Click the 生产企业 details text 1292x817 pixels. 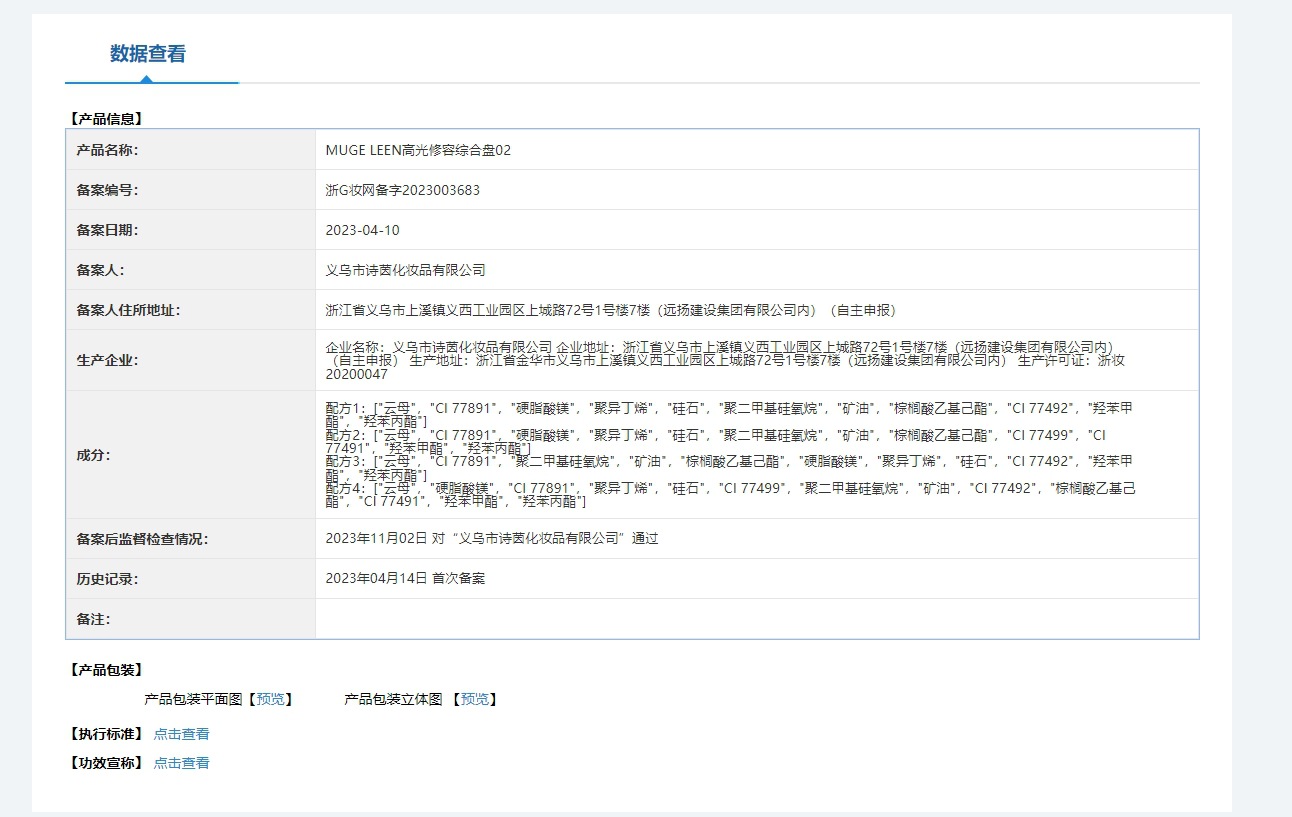pos(726,360)
